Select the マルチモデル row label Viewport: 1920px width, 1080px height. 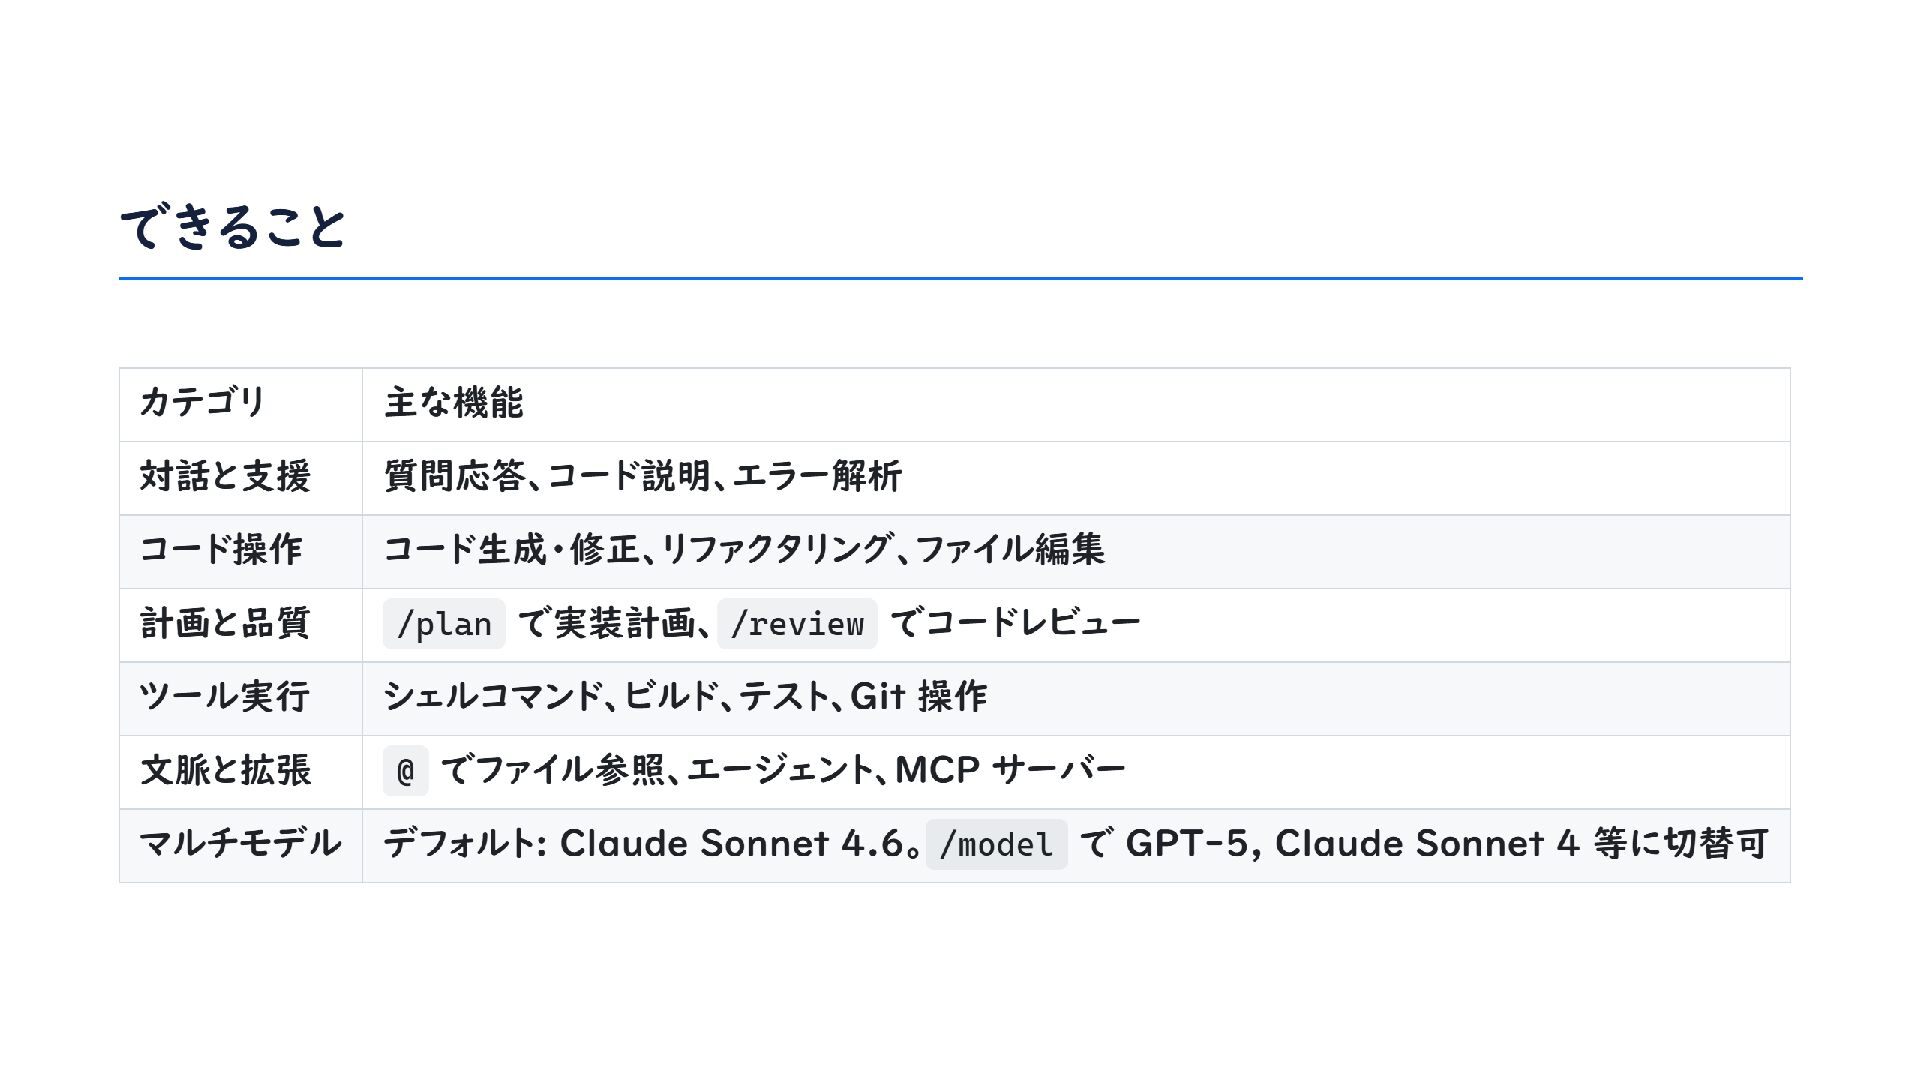240,843
